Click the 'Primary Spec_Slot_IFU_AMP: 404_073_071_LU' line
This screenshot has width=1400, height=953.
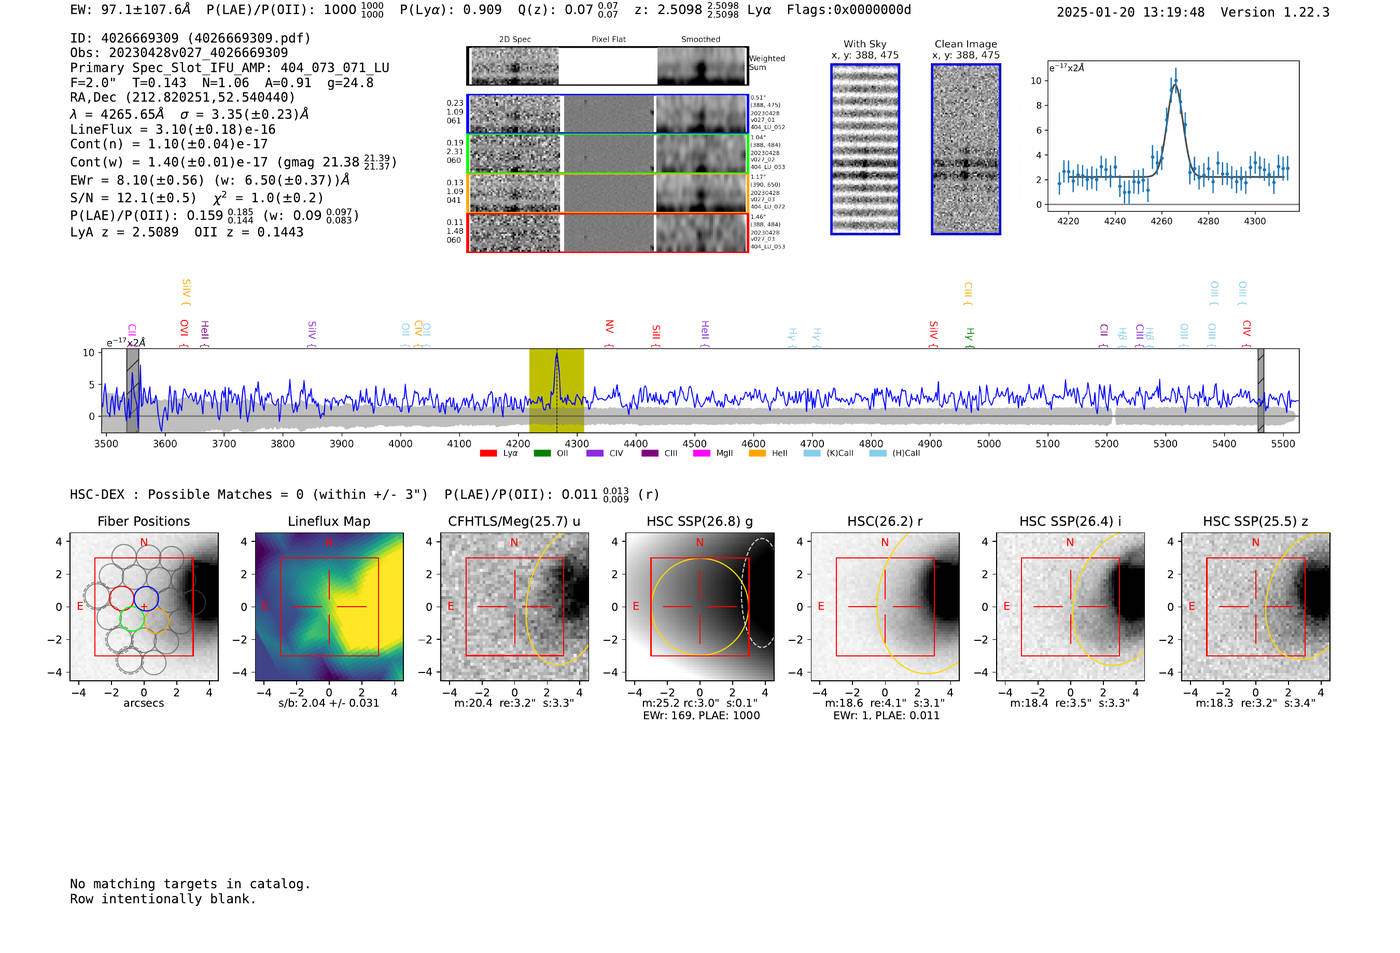point(230,68)
